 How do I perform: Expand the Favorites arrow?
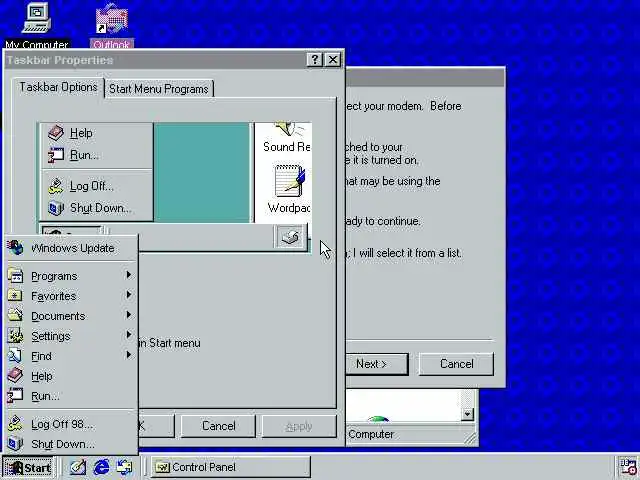(x=129, y=294)
